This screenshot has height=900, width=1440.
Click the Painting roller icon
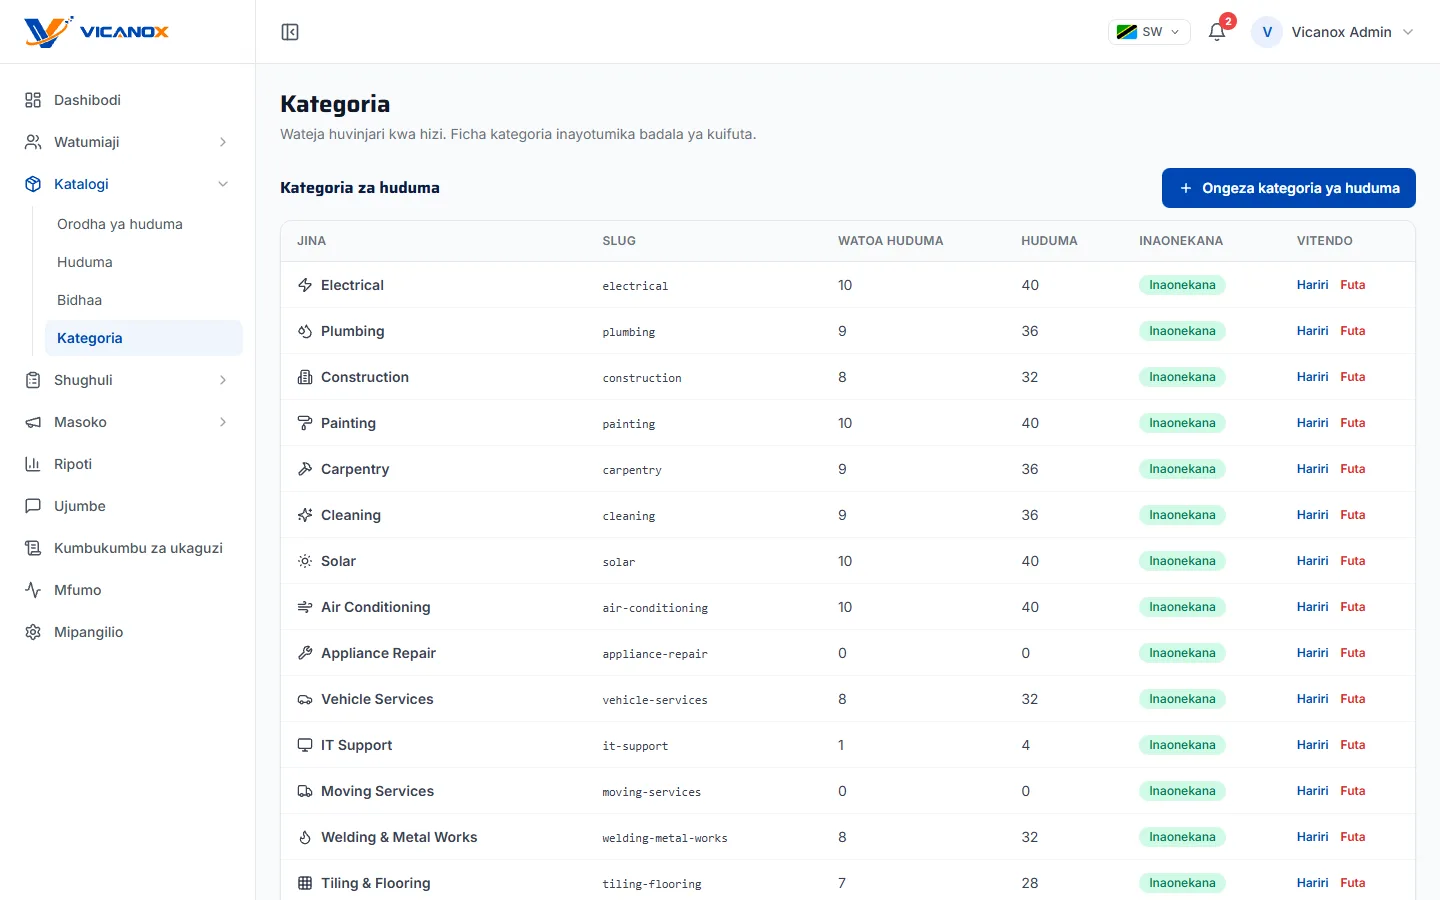pyautogui.click(x=305, y=423)
